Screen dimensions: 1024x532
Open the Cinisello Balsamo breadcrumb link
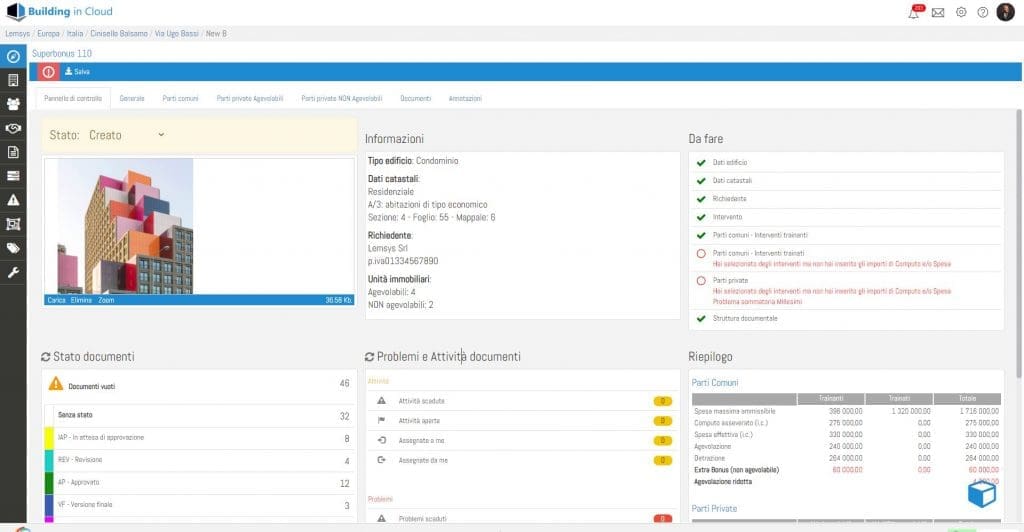click(119, 33)
